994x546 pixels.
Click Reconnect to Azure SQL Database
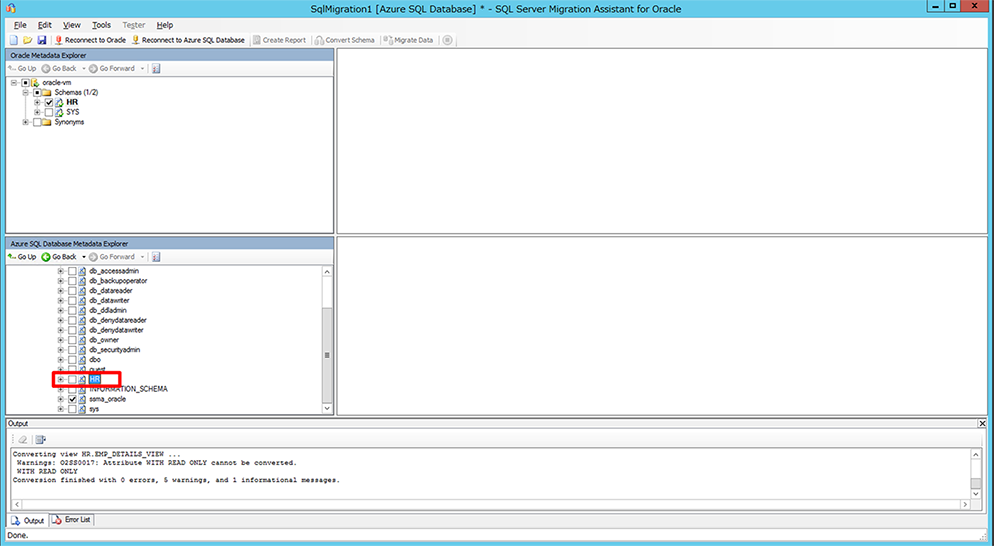point(189,40)
